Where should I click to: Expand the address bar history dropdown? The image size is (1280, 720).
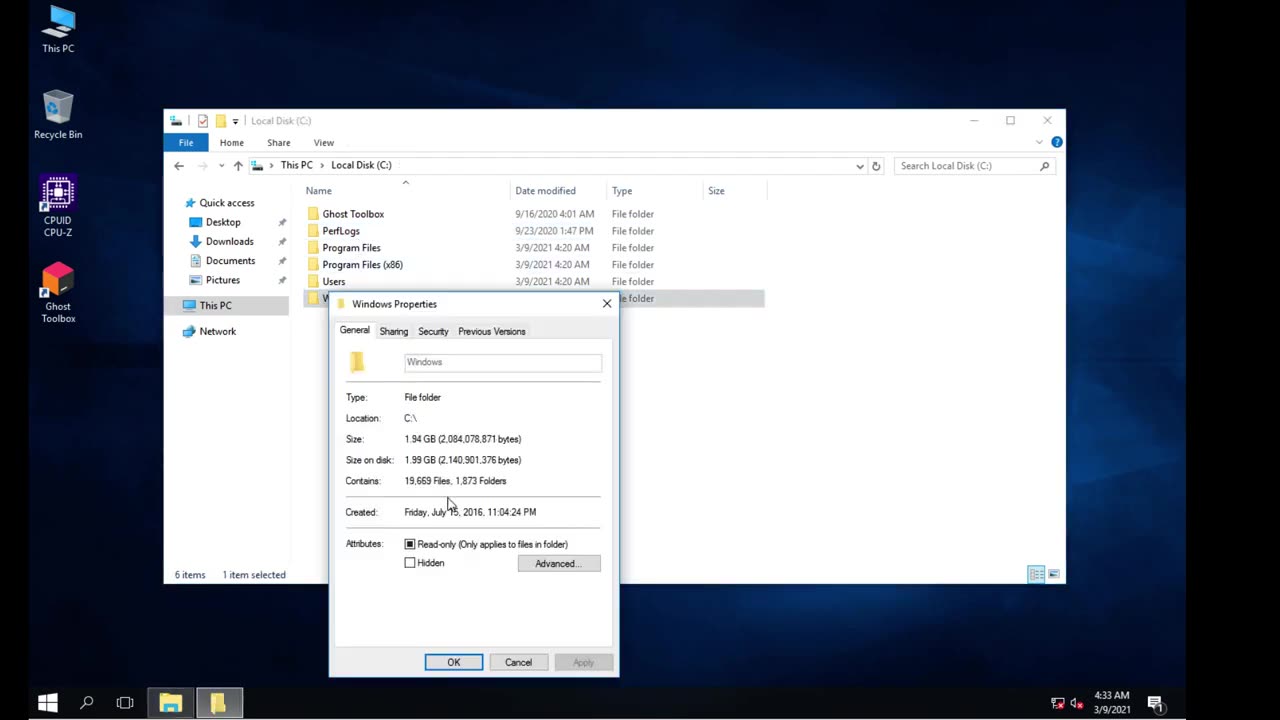click(860, 166)
